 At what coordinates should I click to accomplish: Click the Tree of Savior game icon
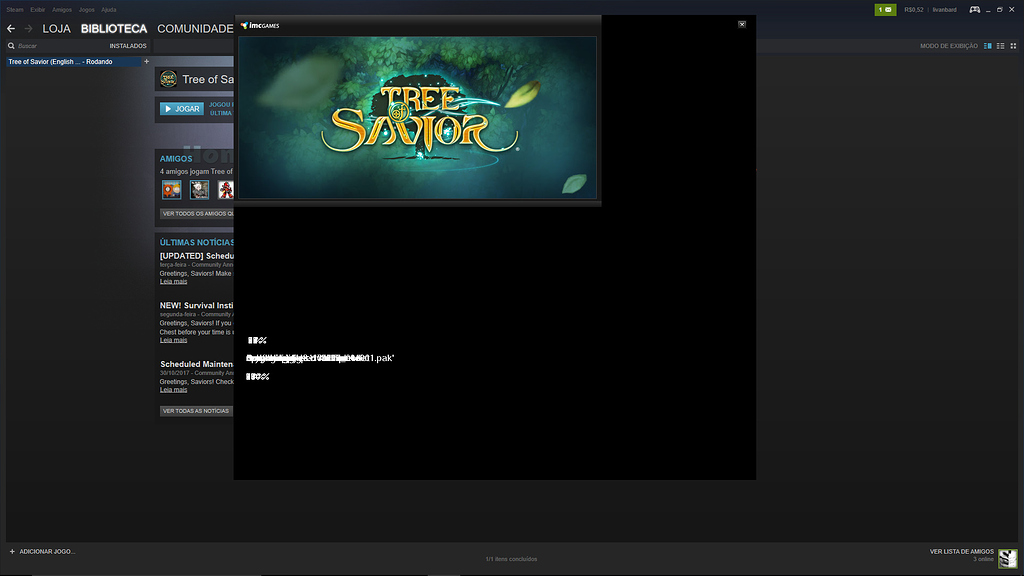click(x=169, y=79)
